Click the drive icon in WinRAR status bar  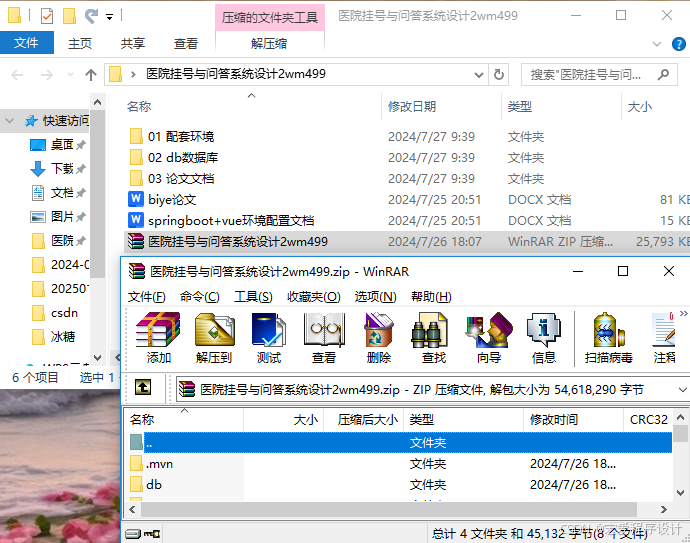pos(133,534)
